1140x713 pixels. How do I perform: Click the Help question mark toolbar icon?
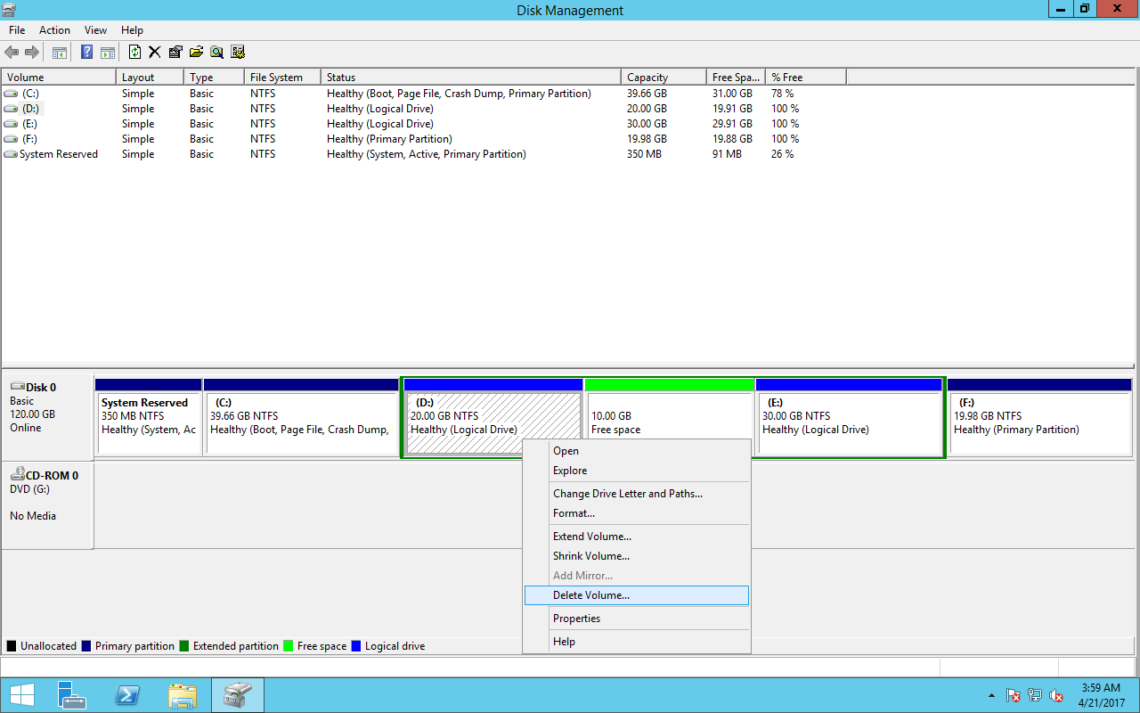click(86, 51)
